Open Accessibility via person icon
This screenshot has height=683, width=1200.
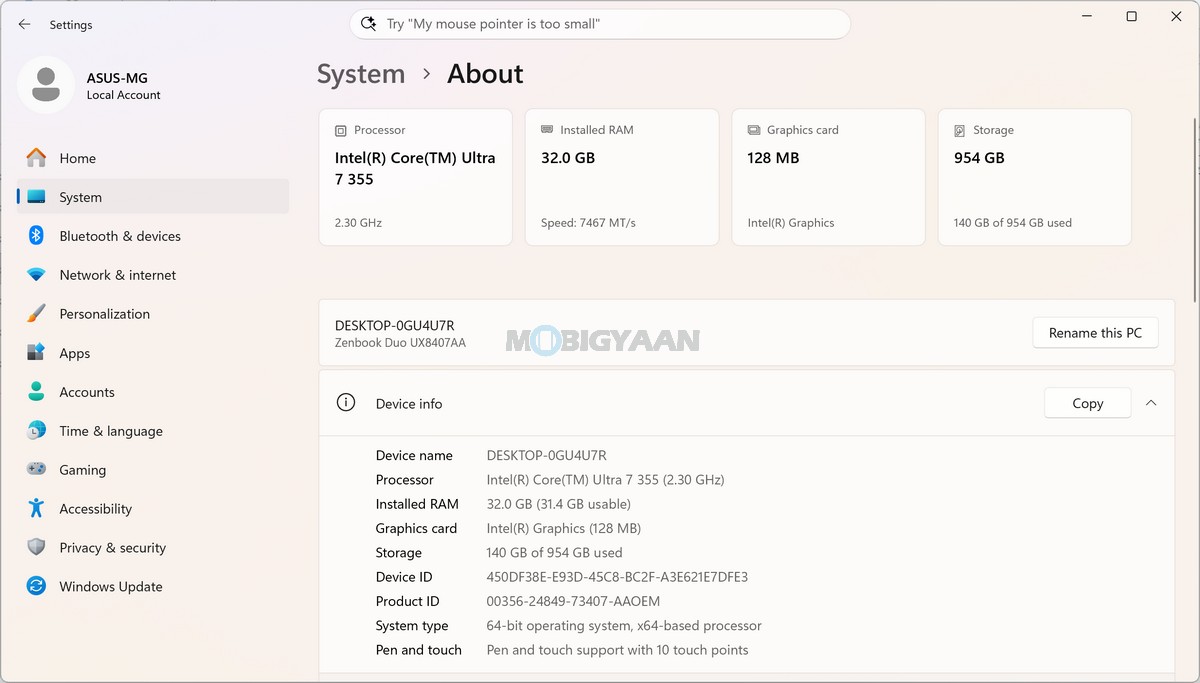[x=36, y=508]
